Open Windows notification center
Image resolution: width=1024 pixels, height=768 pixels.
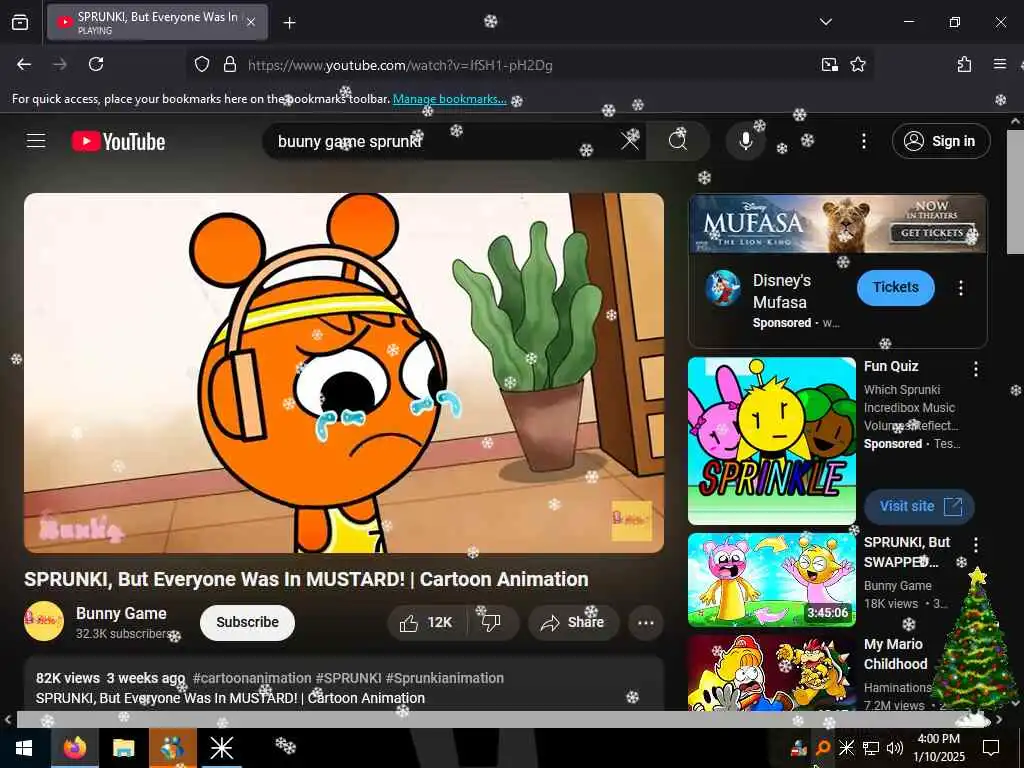pos(991,748)
